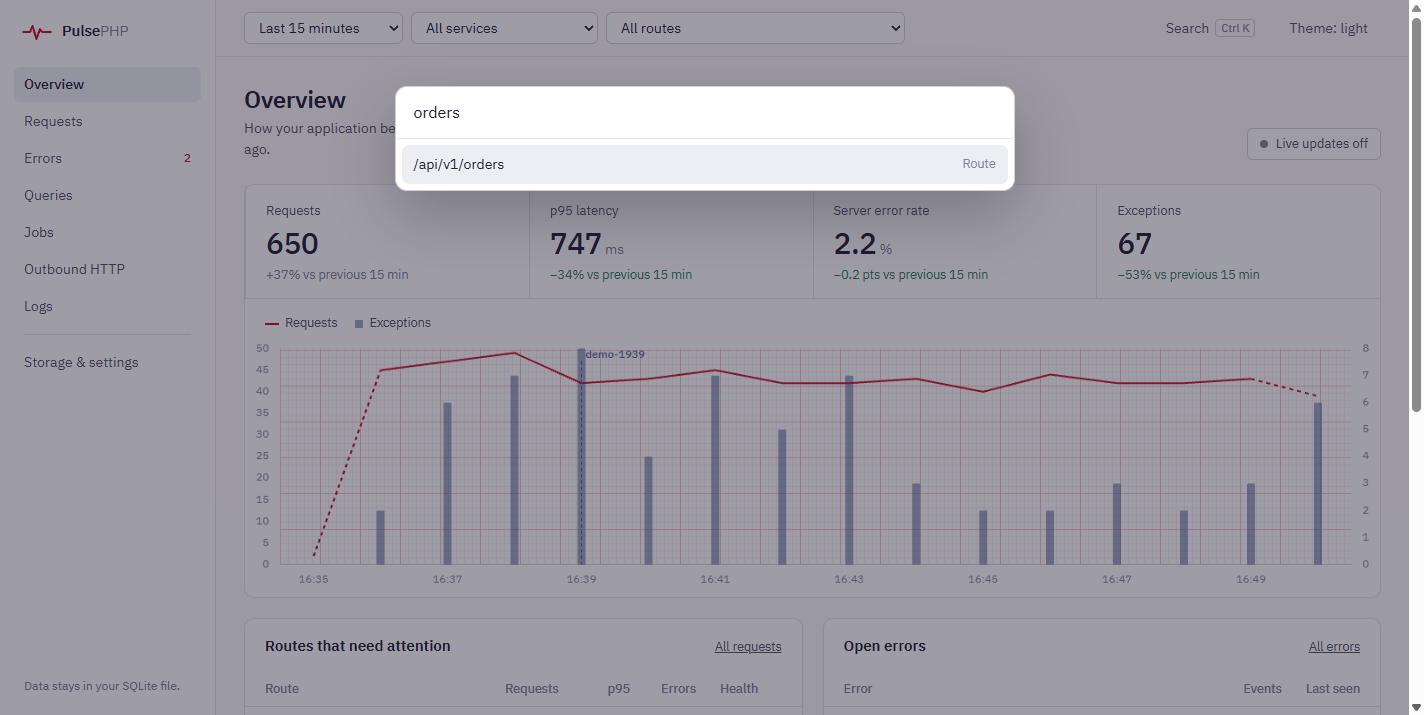This screenshot has height=715, width=1424.
Task: Open Search with the Ctrl K button
Action: (1210, 28)
